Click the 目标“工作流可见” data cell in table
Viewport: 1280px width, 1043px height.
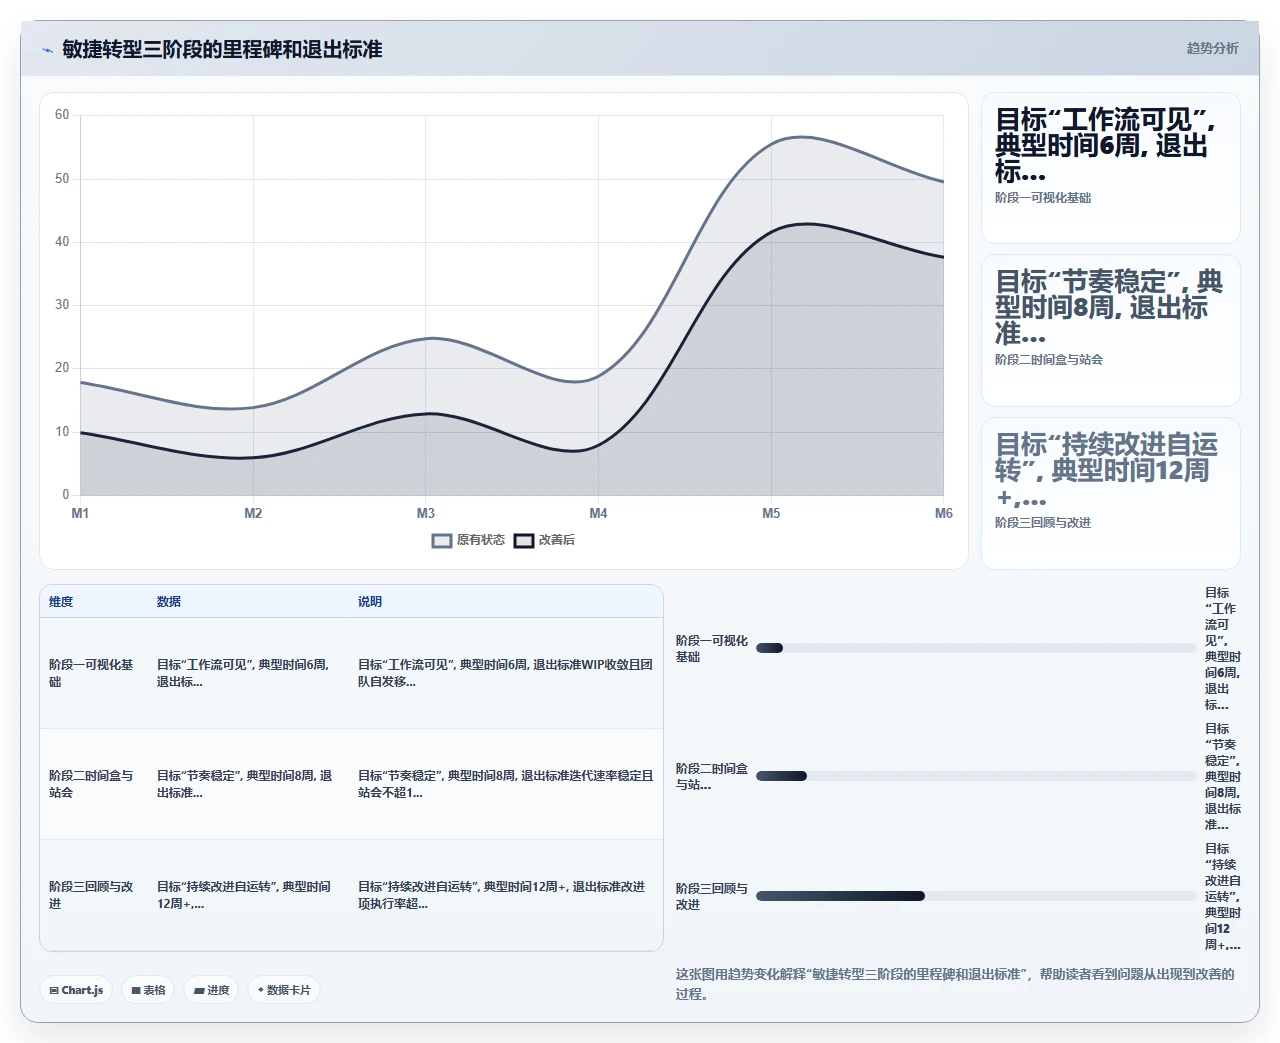(x=249, y=673)
